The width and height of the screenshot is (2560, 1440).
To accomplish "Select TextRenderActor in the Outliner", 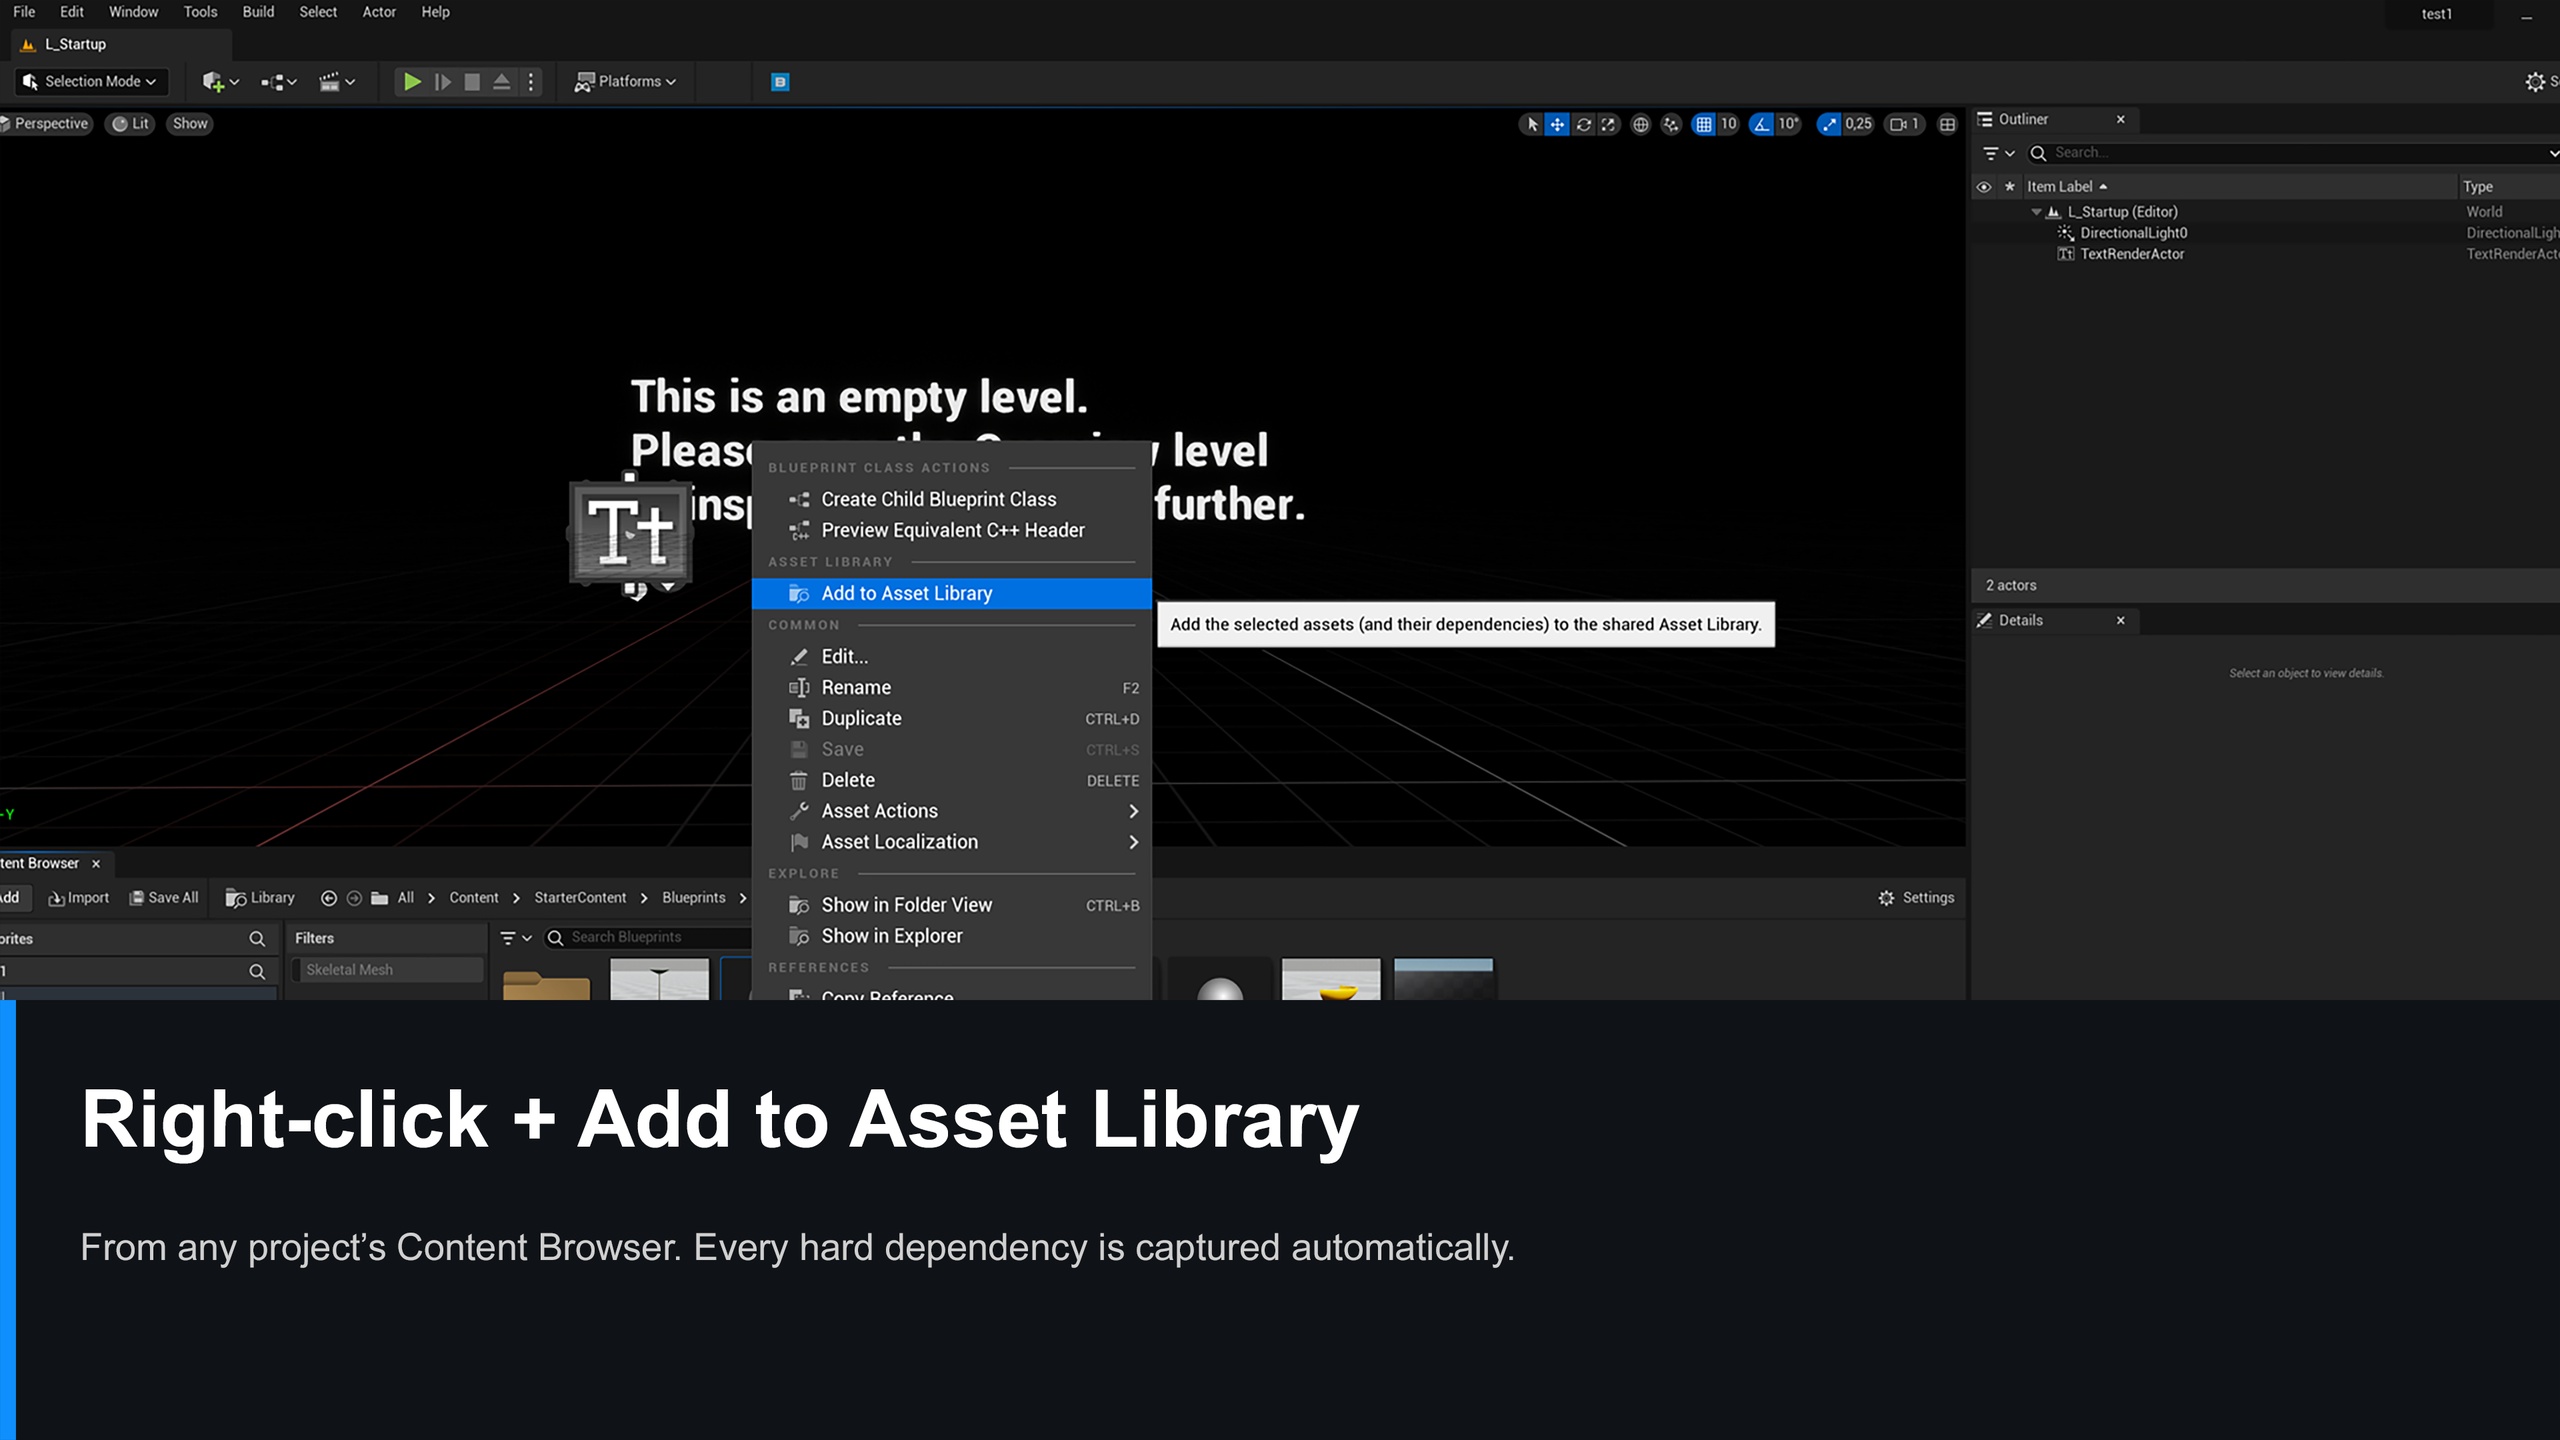I will 2132,254.
